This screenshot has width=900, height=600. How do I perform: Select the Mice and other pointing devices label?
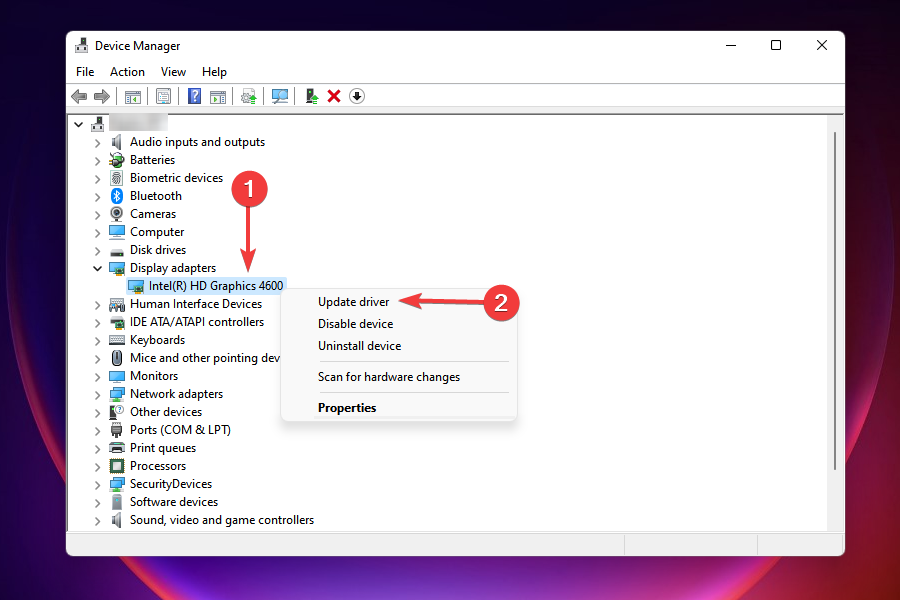[205, 358]
